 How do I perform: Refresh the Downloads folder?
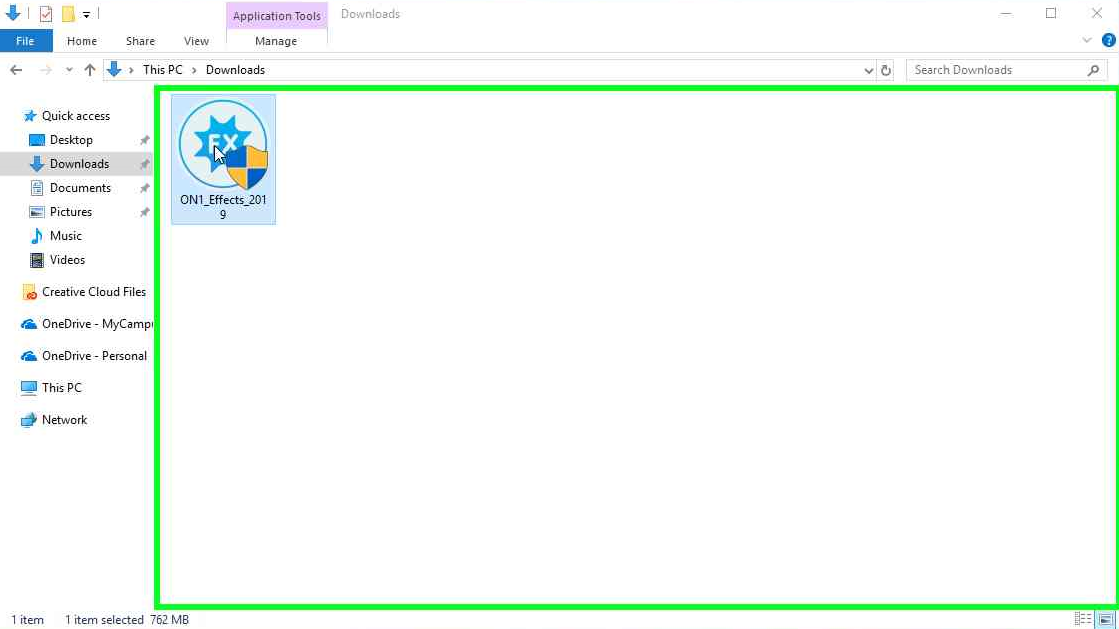tap(886, 70)
